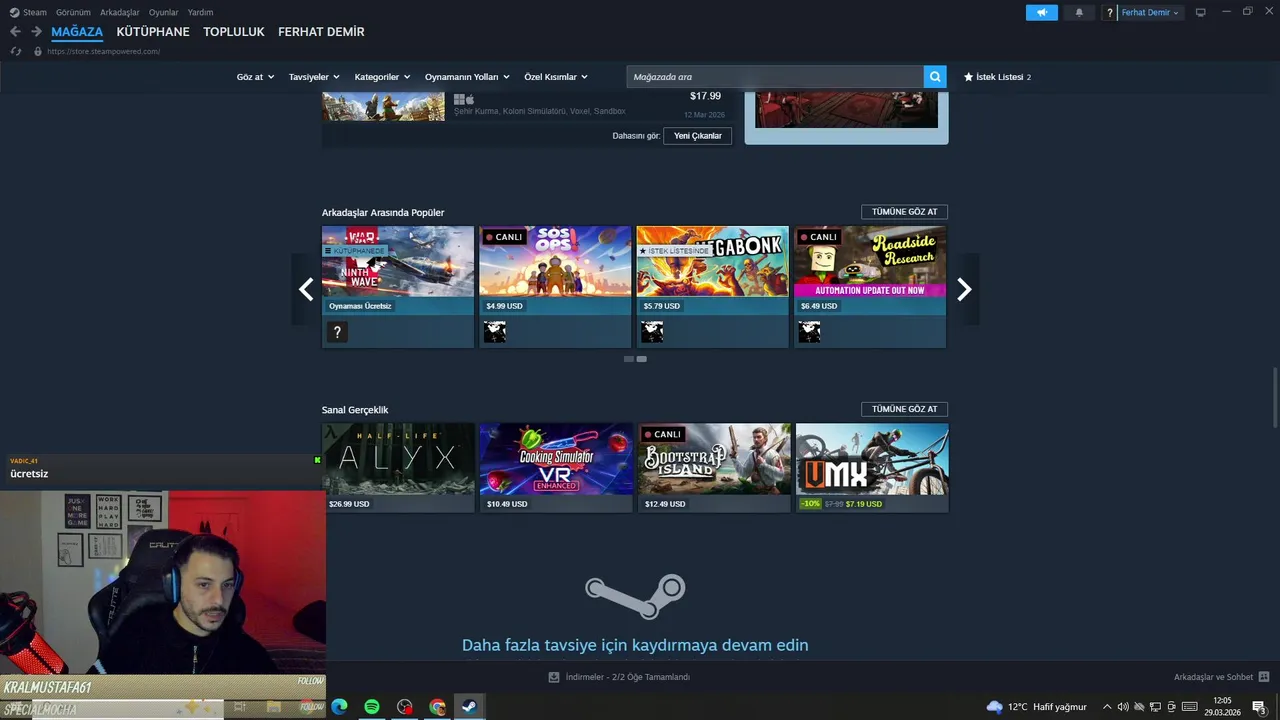Image resolution: width=1280 pixels, height=720 pixels.
Task: Select first carousel page dot
Action: [x=629, y=359]
